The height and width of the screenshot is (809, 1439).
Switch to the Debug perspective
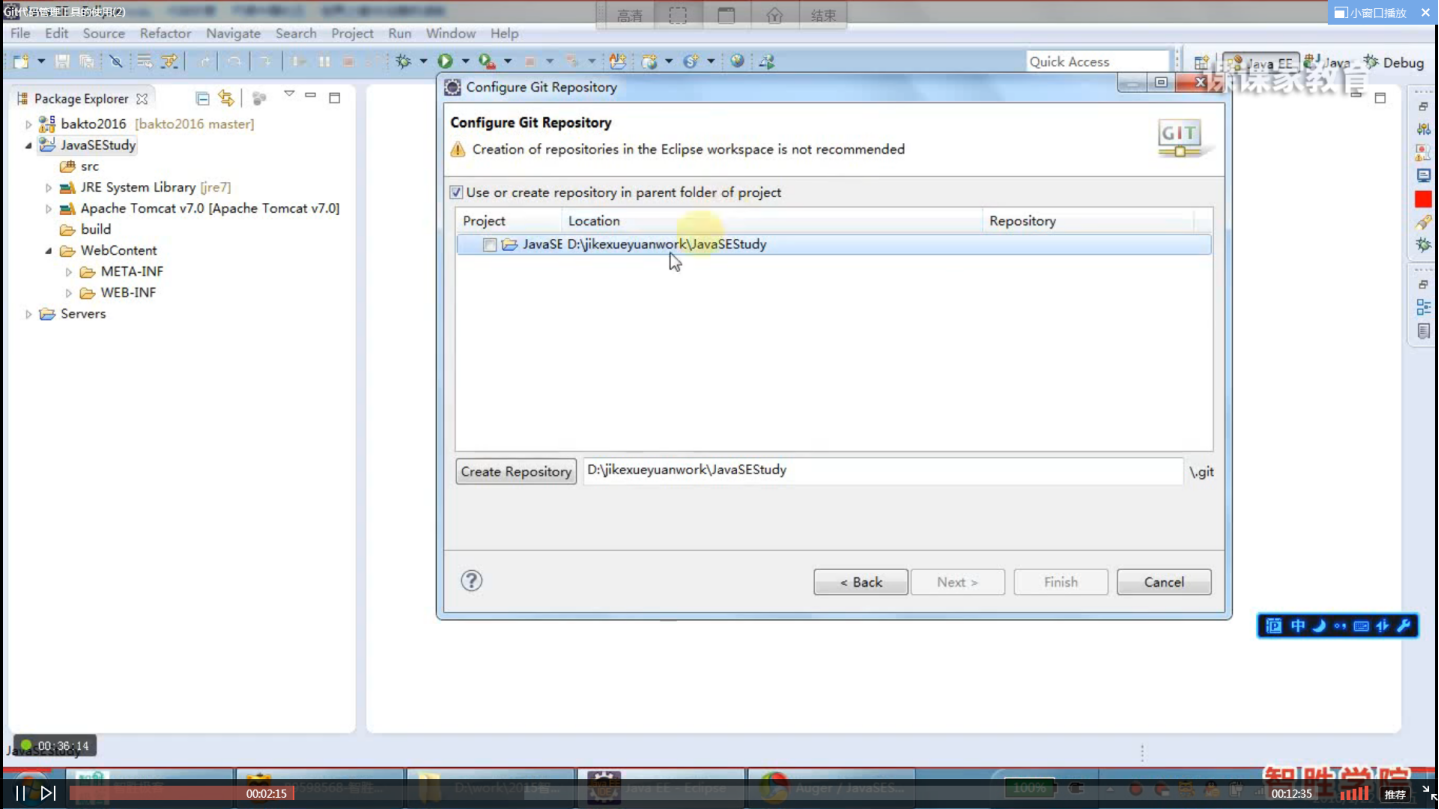click(x=1394, y=63)
